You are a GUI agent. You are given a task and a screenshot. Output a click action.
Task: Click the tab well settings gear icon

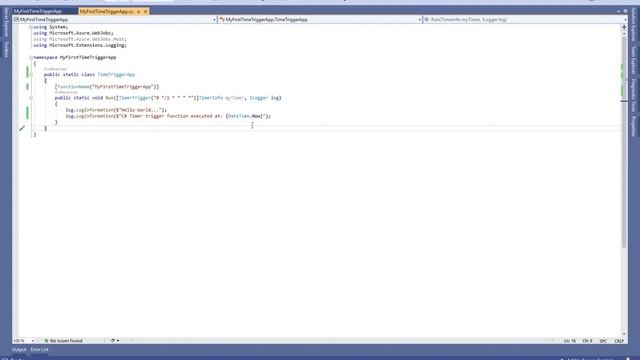[x=625, y=11]
